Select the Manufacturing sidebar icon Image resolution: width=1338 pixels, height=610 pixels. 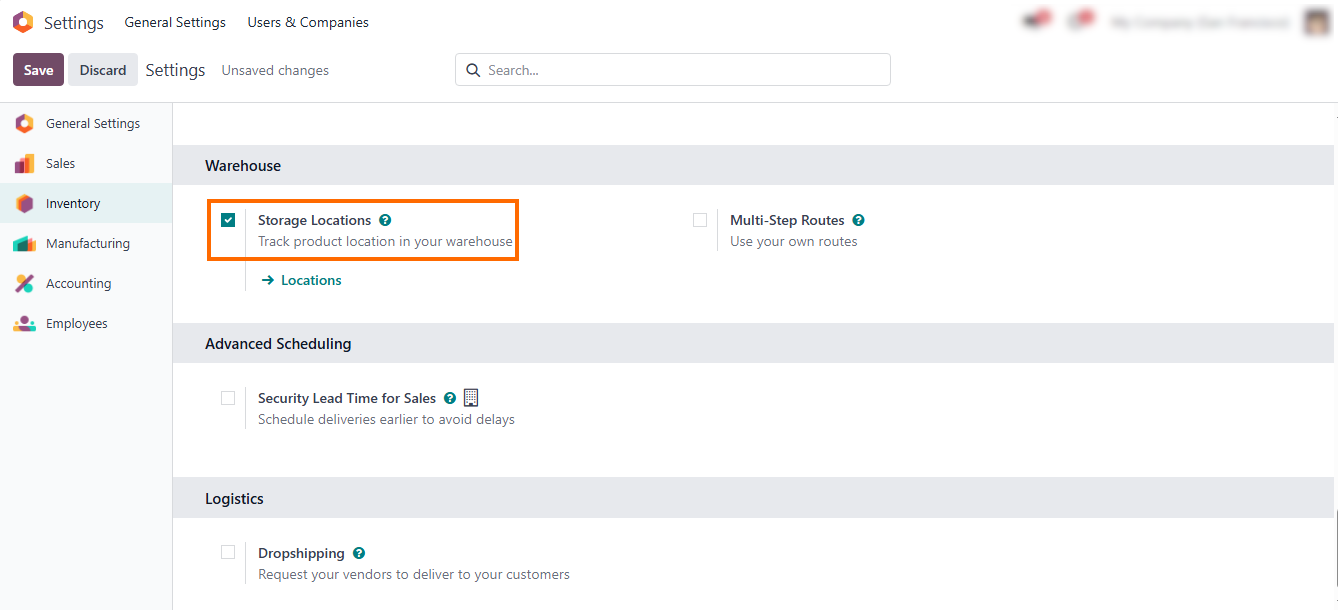24,243
